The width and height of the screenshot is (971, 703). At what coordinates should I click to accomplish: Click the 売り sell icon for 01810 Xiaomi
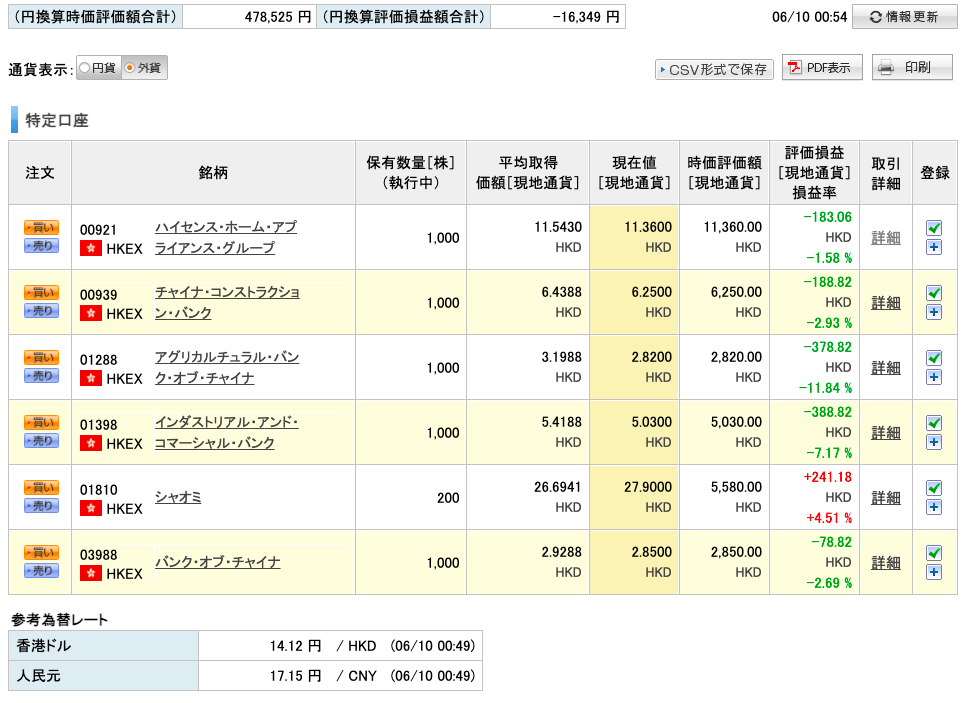(41, 506)
